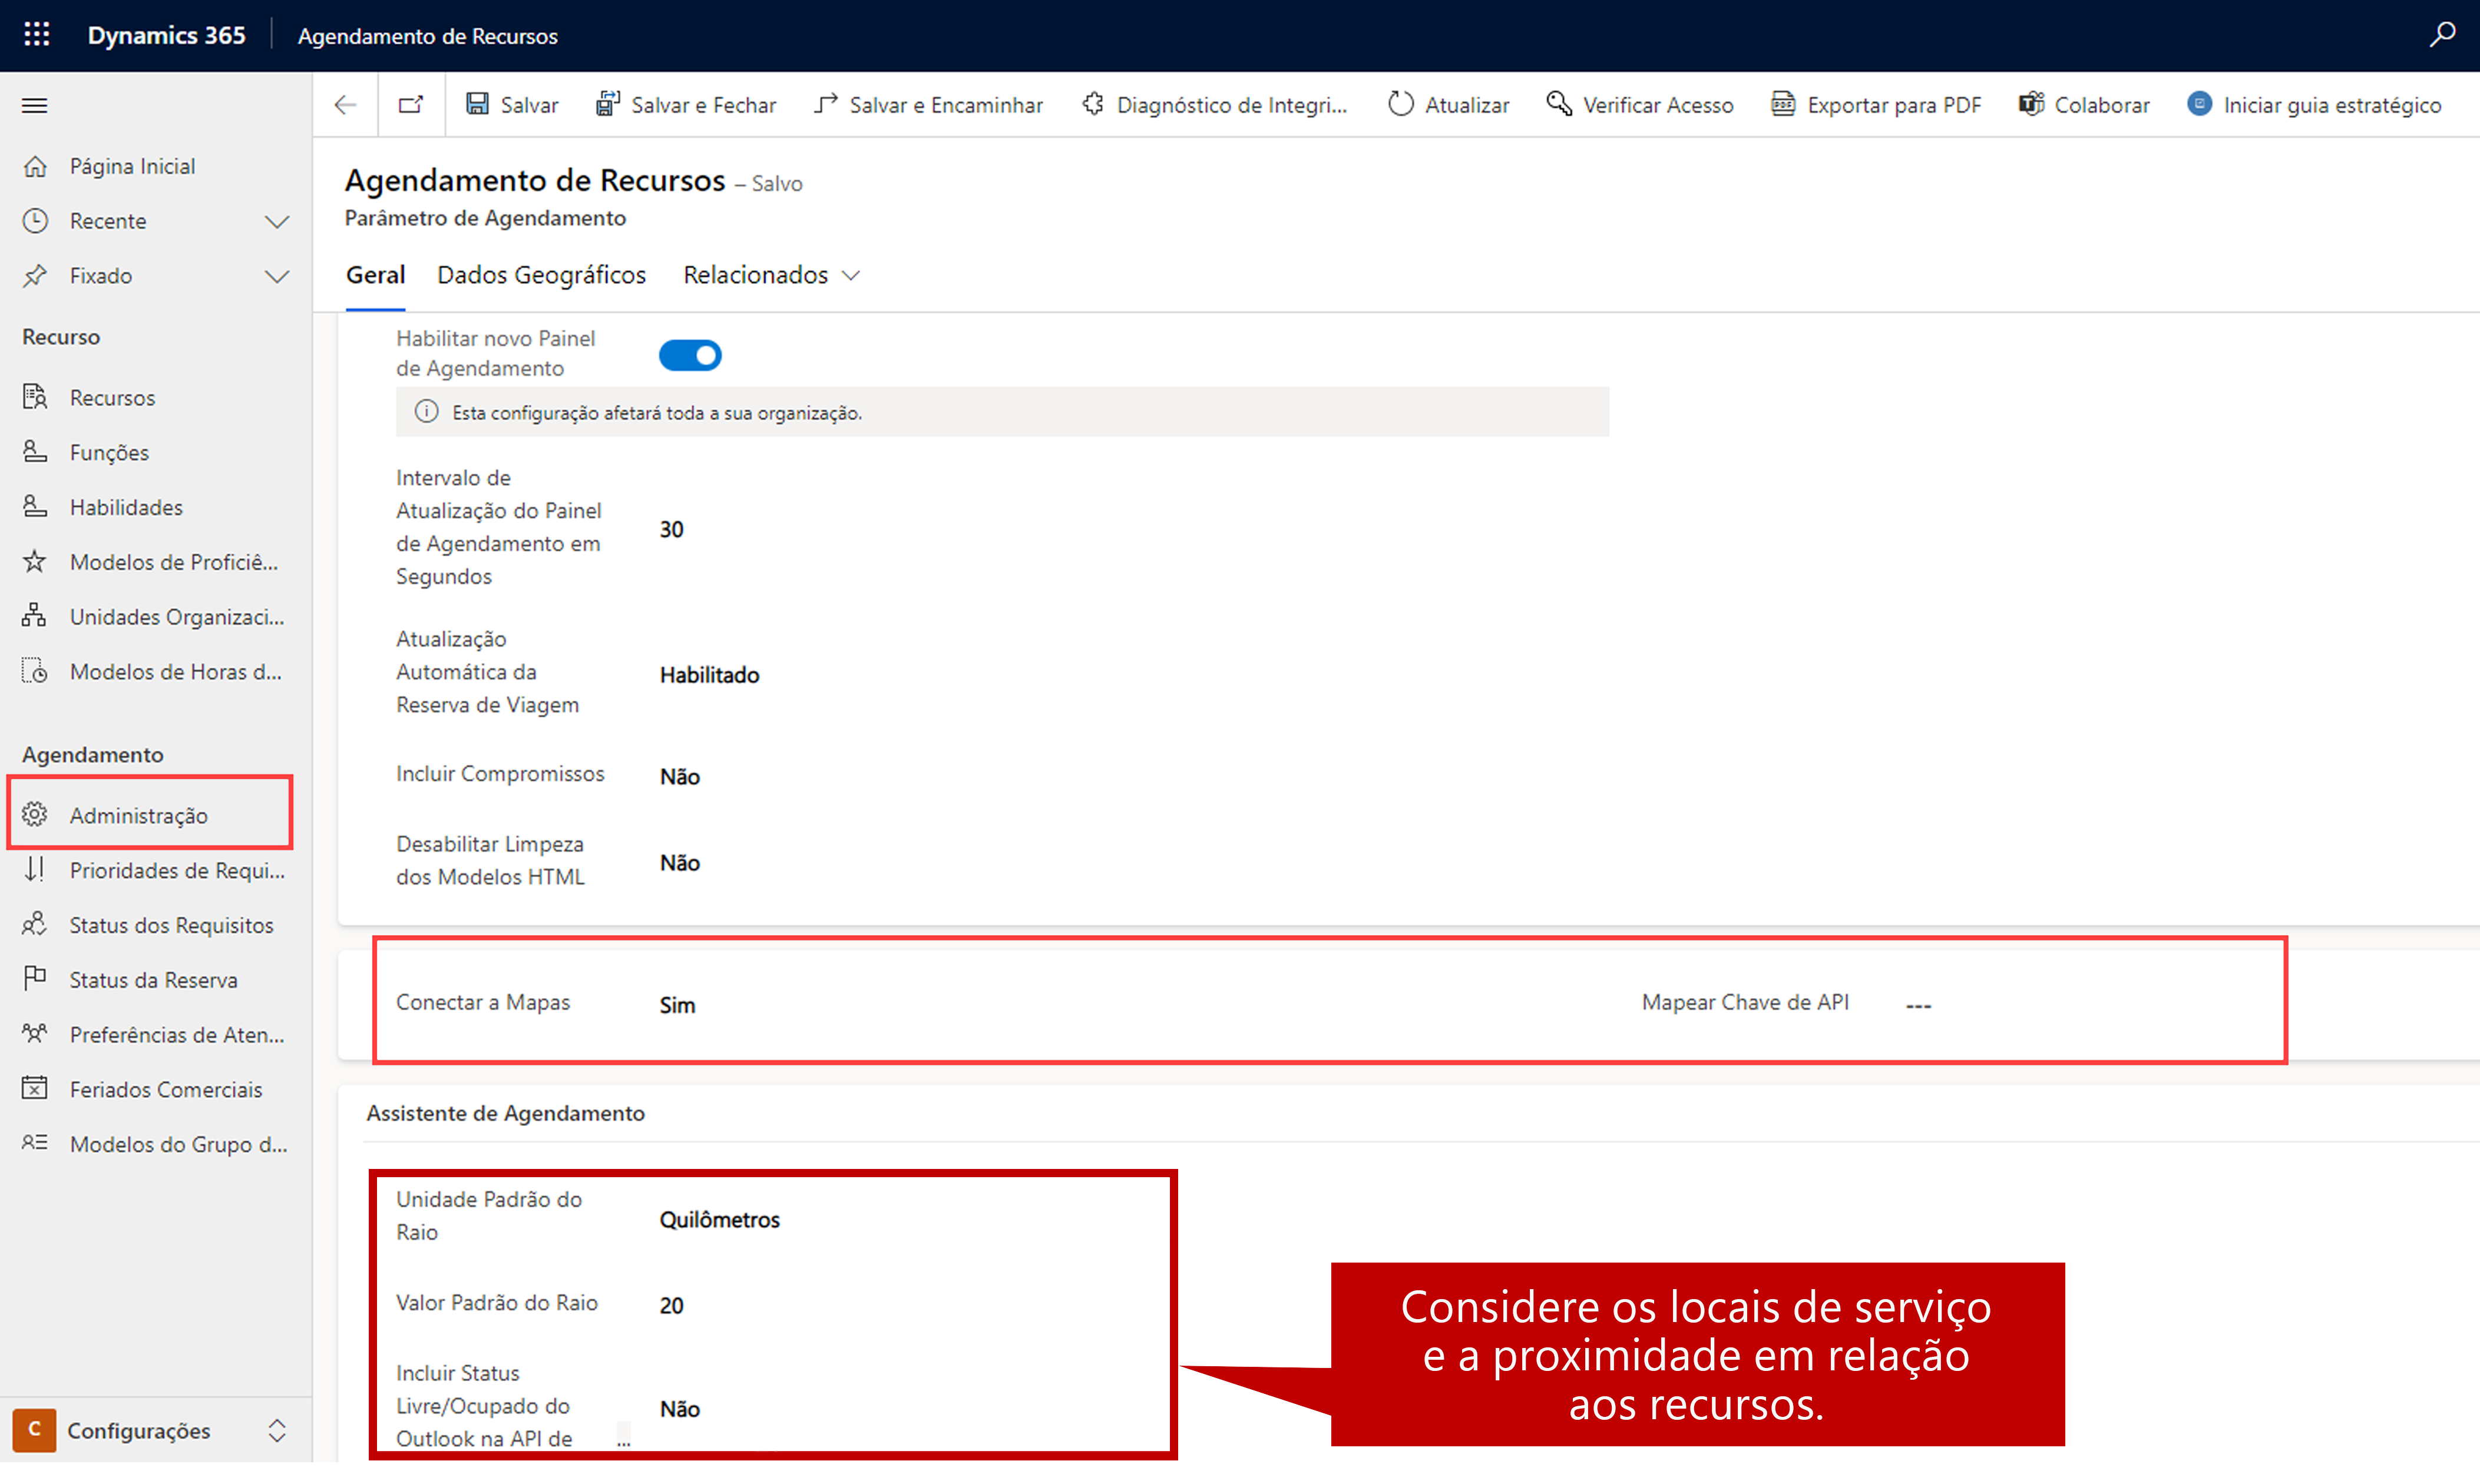The image size is (2480, 1484).
Task: Click the Prioridades de Requisito sort icon
Action: click(x=35, y=869)
